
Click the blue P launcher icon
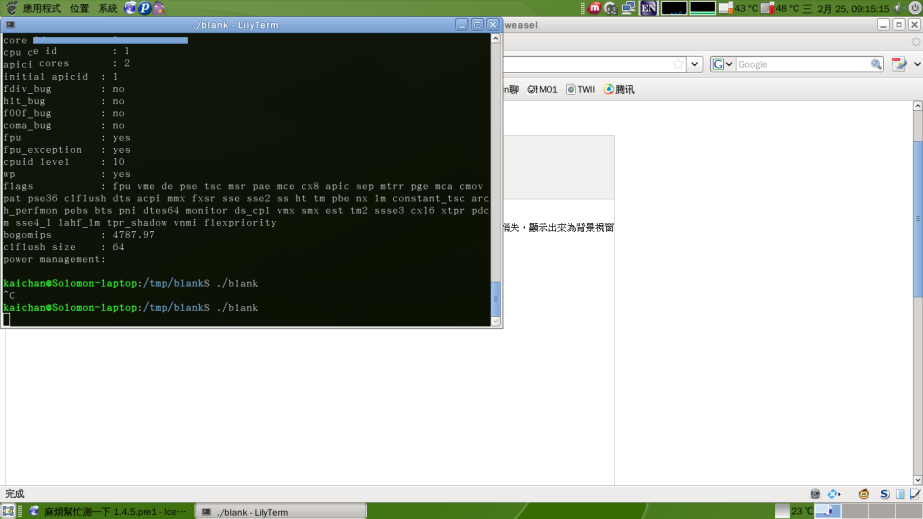pos(144,8)
